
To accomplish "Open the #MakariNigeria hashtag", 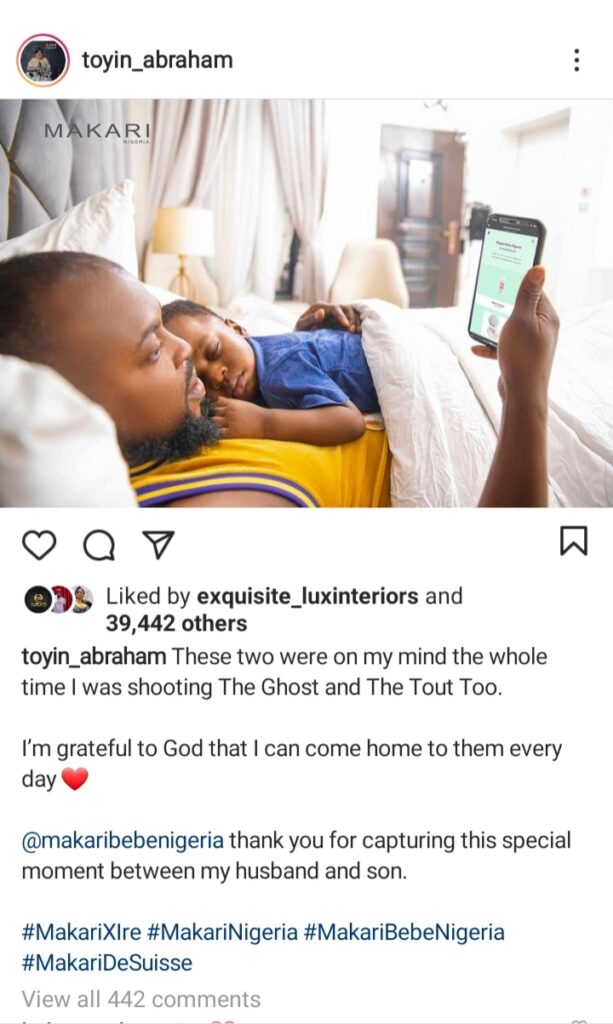I will [x=223, y=932].
